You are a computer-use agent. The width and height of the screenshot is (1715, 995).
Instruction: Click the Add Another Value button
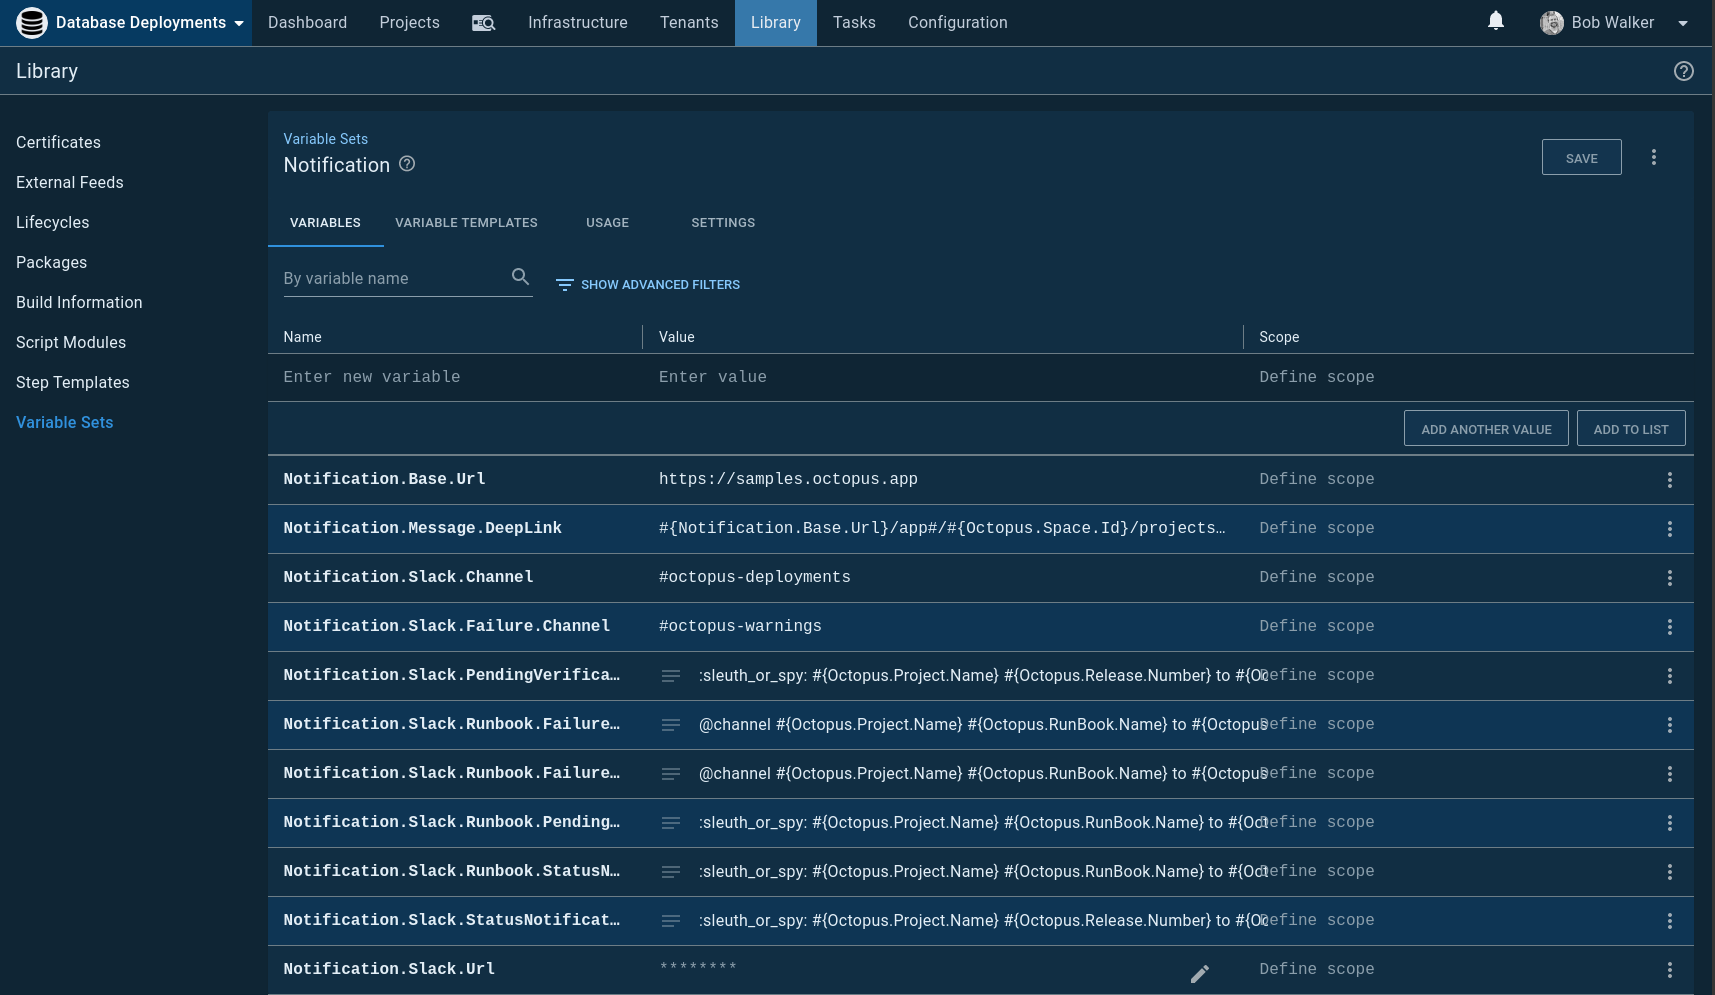click(1485, 429)
